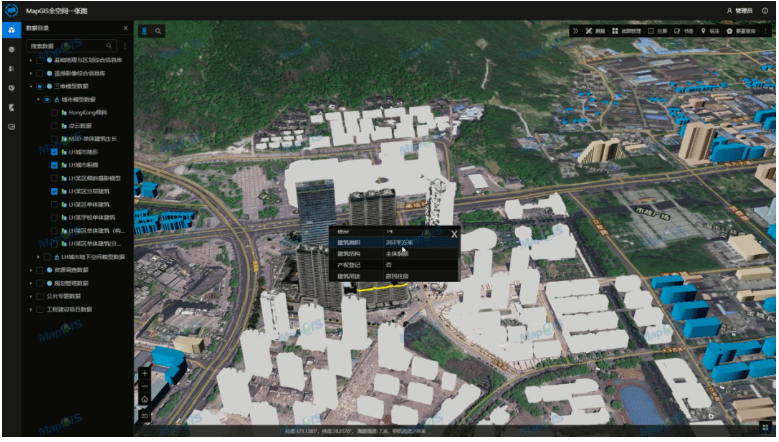Switch map to 2D view mode

[x=145, y=415]
